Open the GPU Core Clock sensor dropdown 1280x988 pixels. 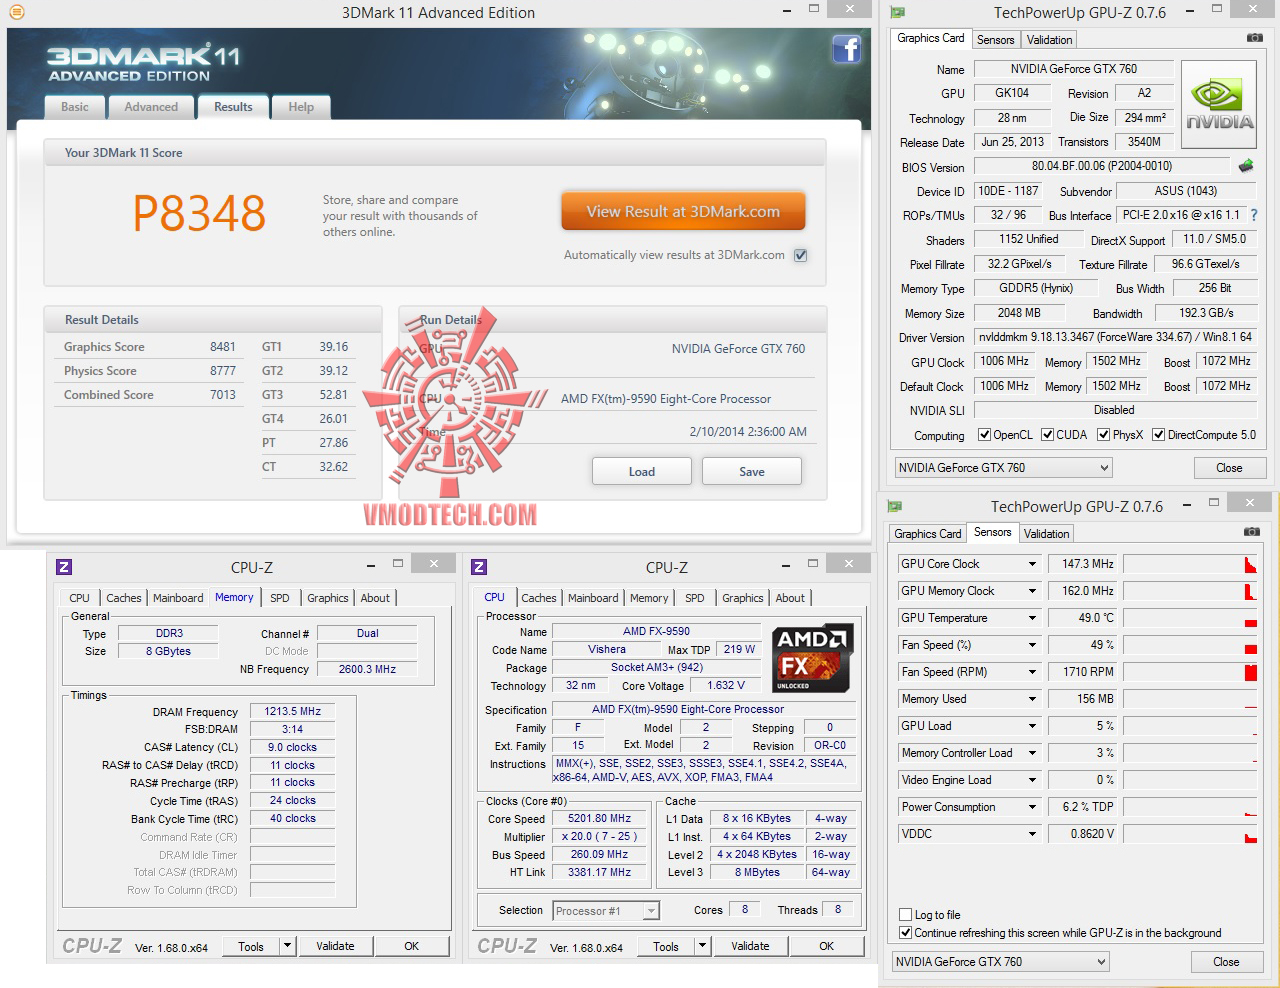coord(1032,564)
